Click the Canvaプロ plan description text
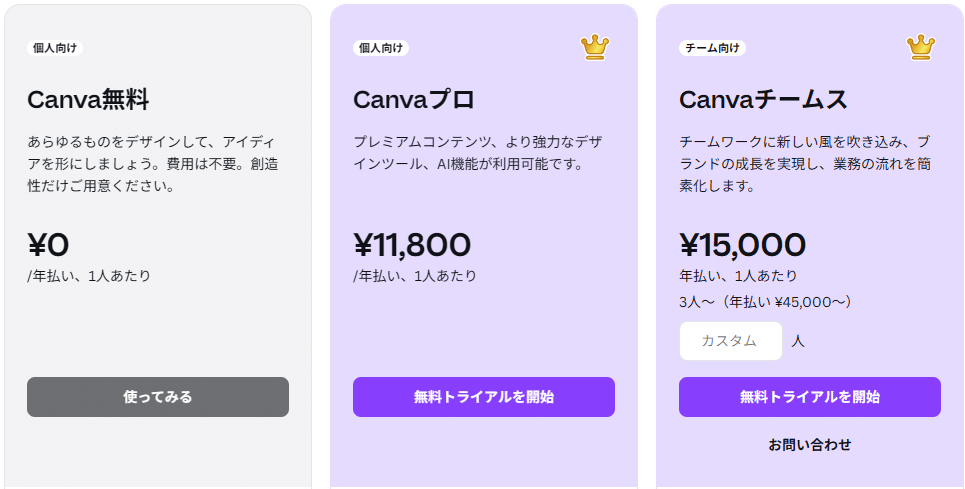 pos(478,152)
